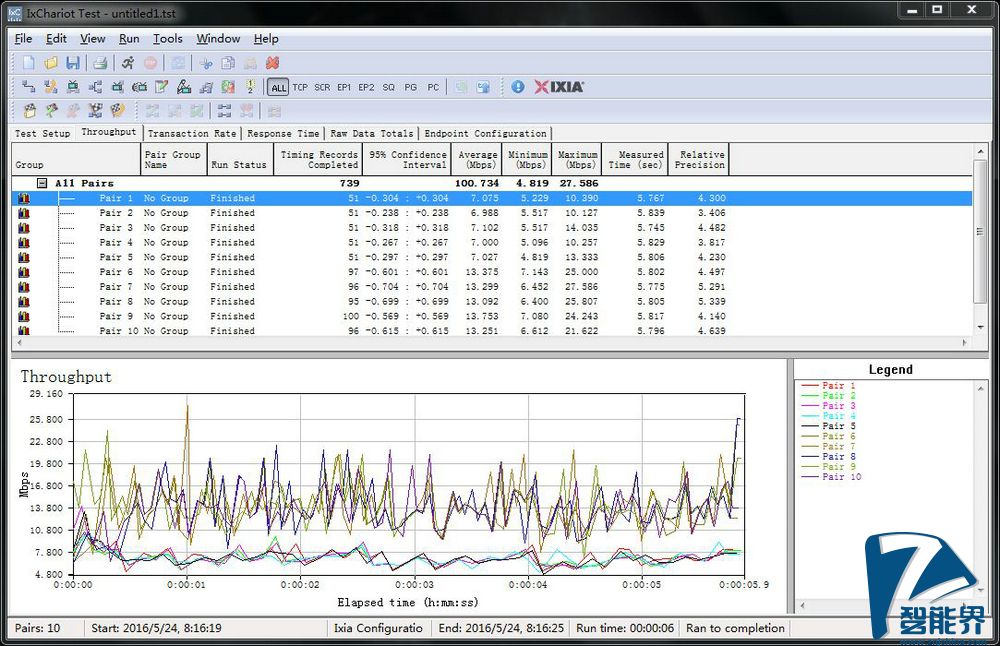Click the Copy icon in toolbar
This screenshot has height=646, width=1000.
(228, 63)
